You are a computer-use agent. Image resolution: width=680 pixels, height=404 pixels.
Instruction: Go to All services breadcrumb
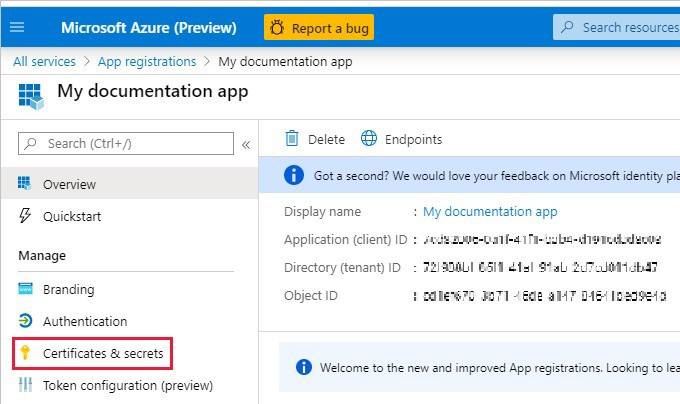coord(44,62)
